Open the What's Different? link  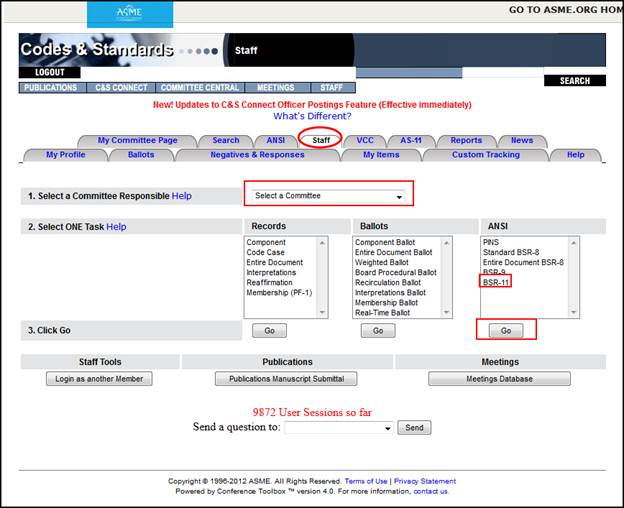312,116
